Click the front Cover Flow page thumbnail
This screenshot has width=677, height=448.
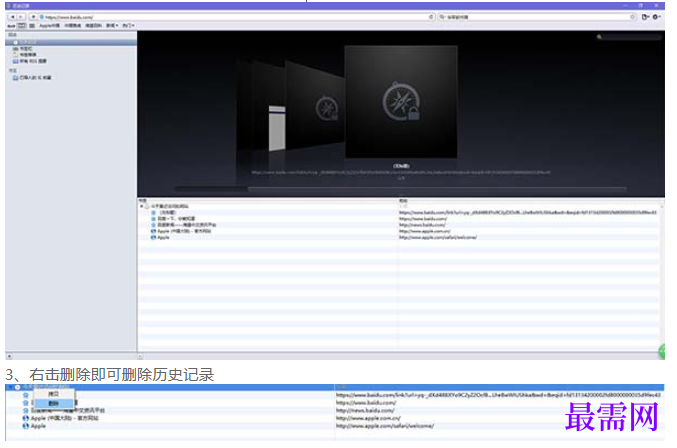(401, 102)
